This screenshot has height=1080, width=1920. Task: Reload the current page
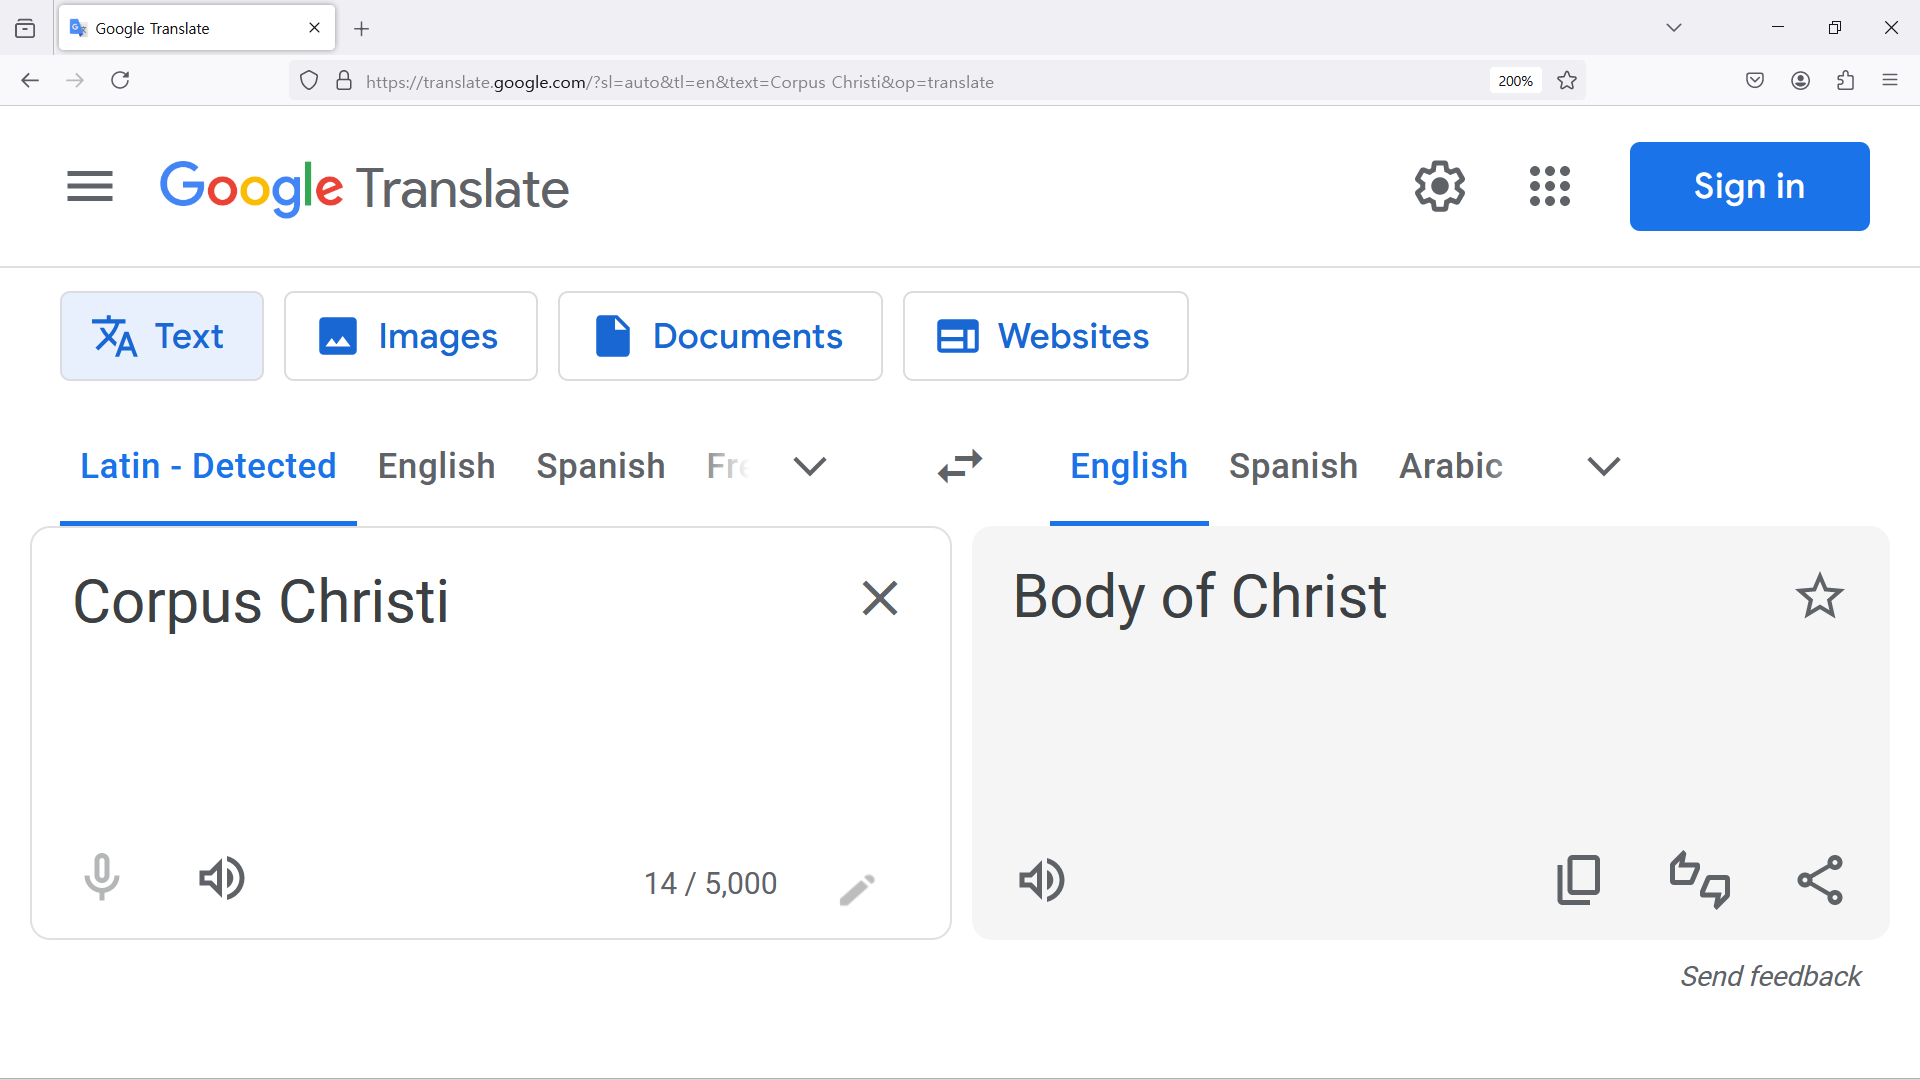click(x=120, y=81)
